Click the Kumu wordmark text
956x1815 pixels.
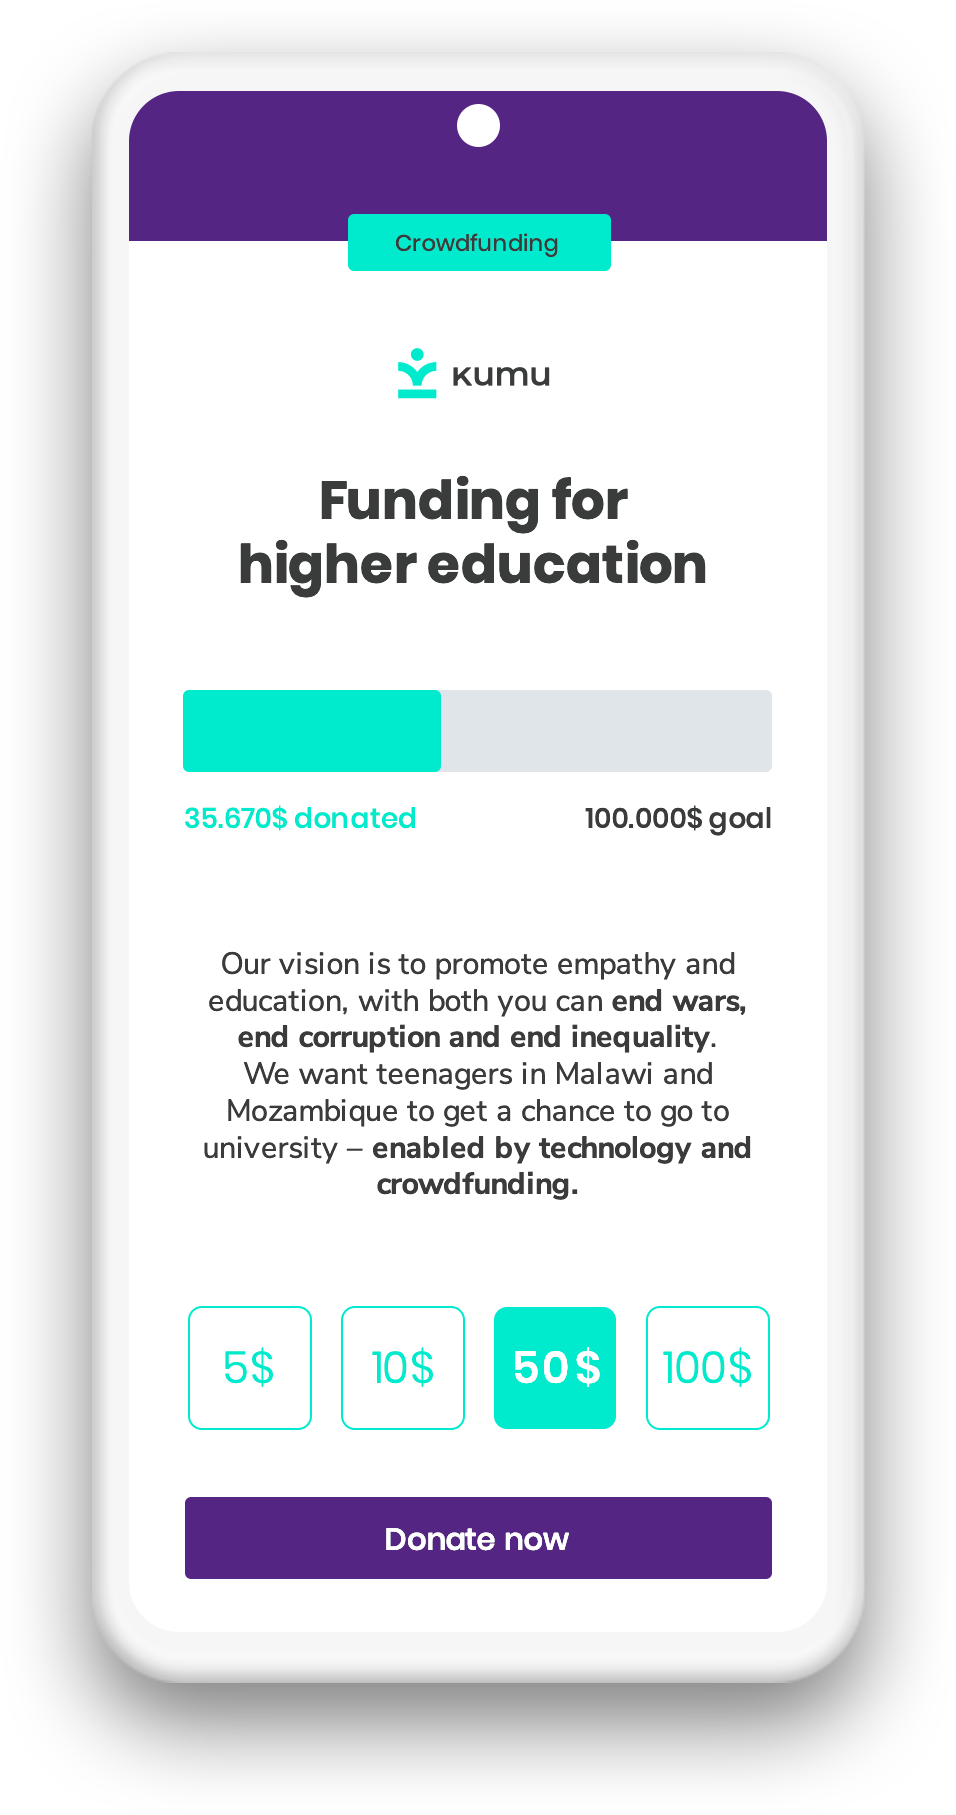pos(501,376)
